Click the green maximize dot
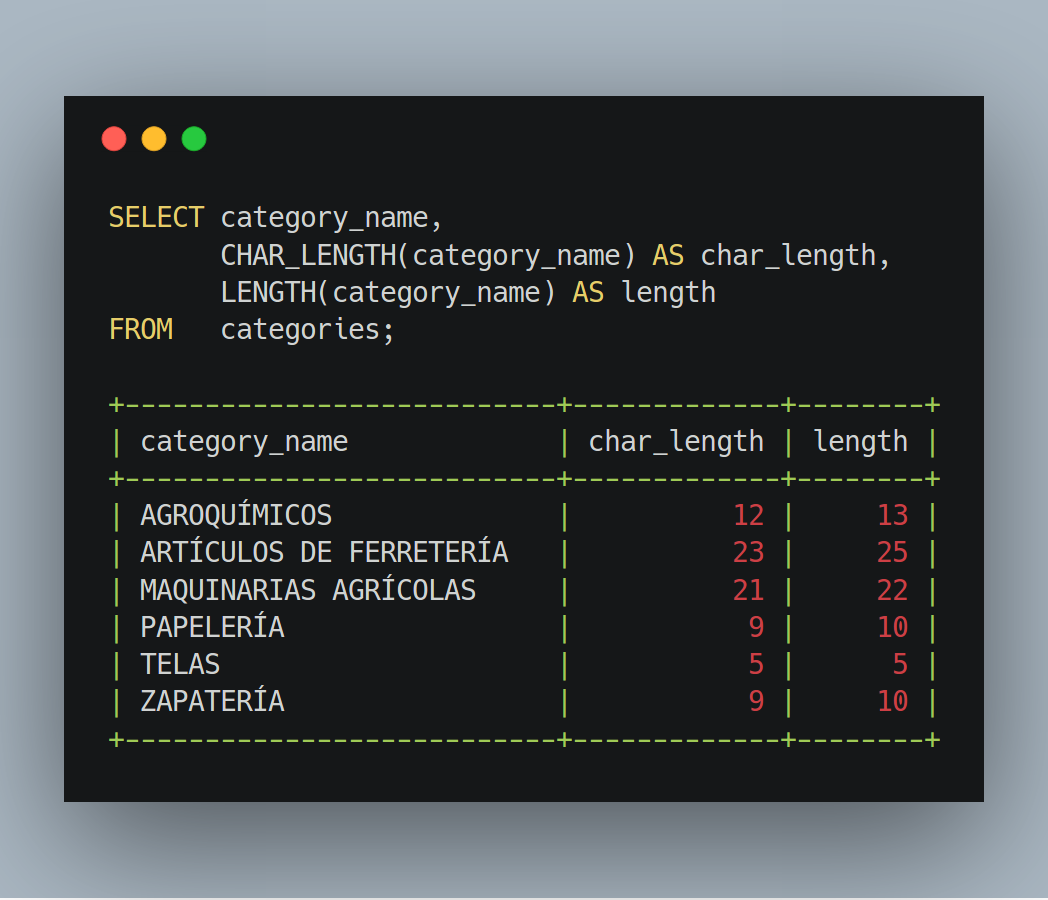The image size is (1048, 900). tap(194, 139)
